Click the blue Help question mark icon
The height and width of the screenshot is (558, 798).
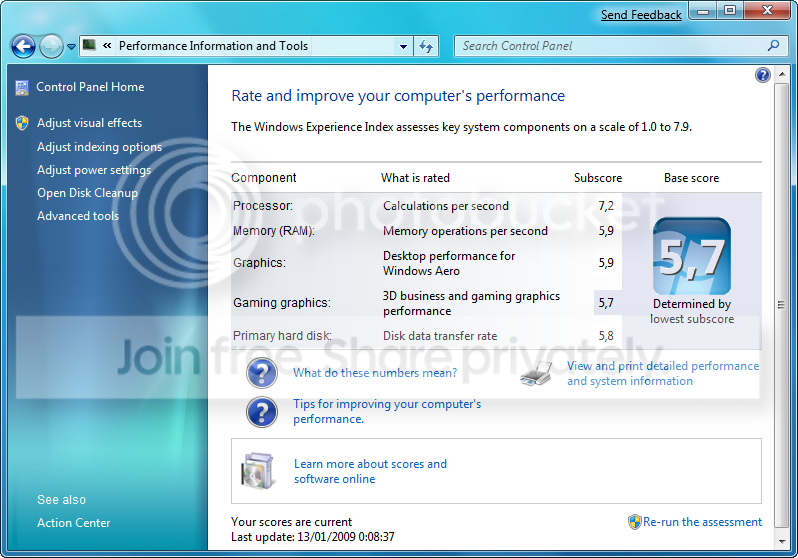762,75
